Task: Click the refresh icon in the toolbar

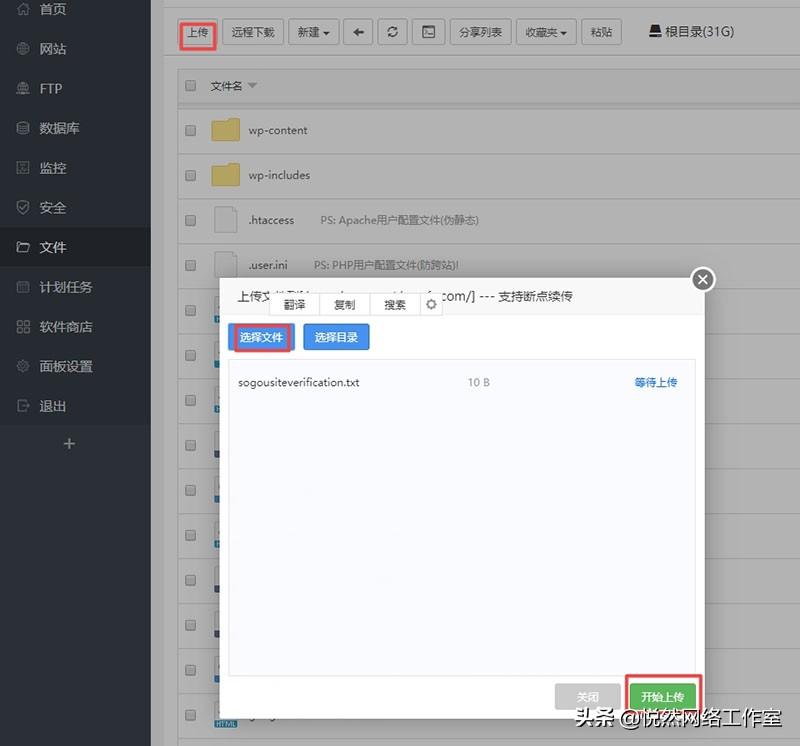Action: [x=392, y=31]
